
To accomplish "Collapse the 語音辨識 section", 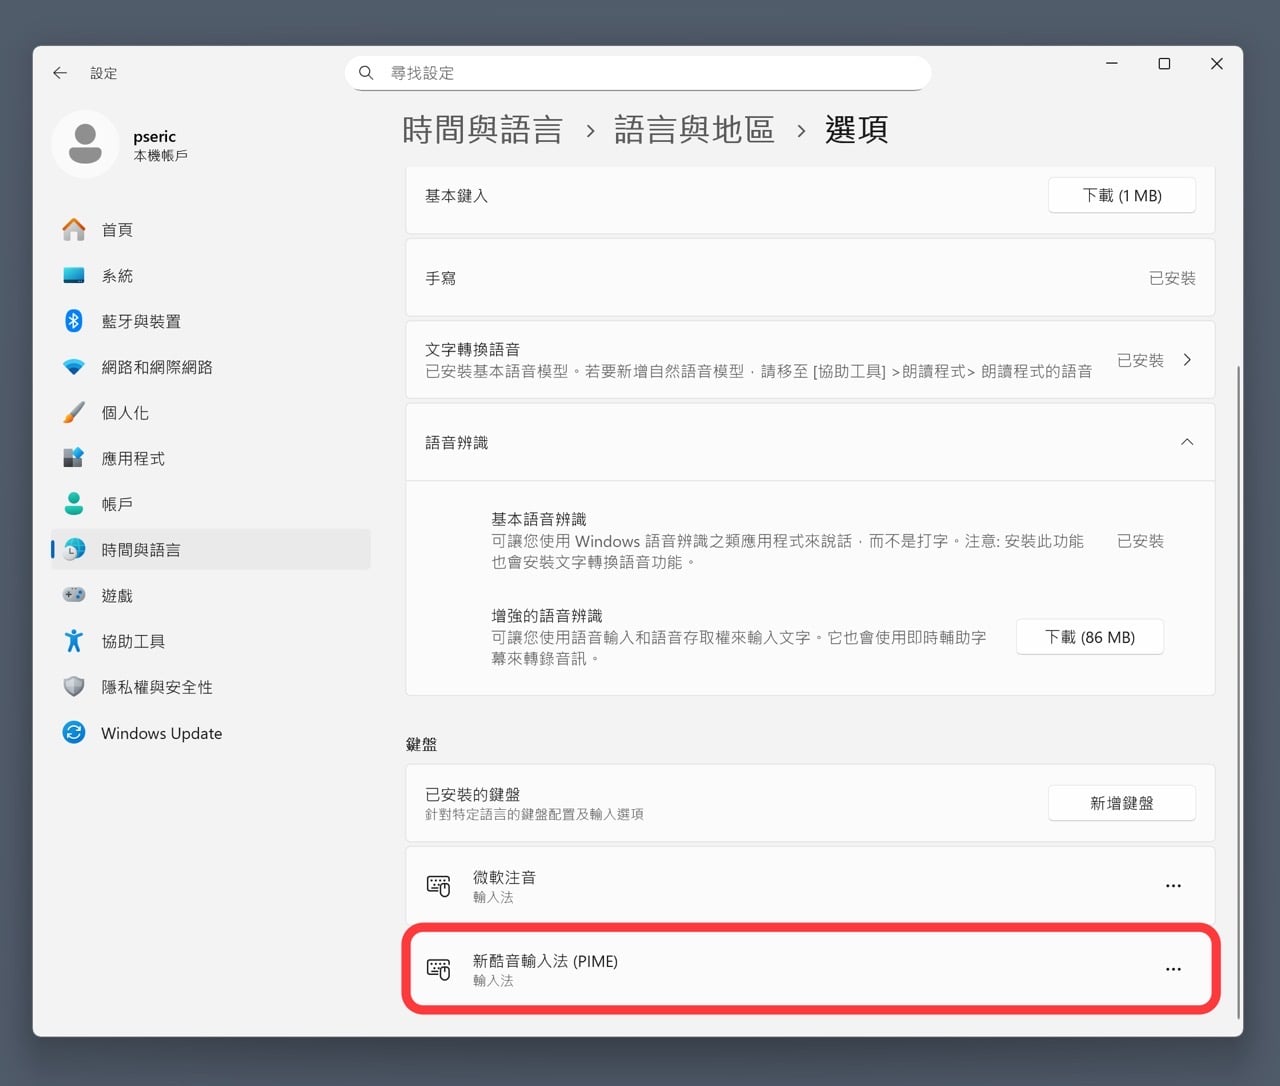I will click(1187, 442).
